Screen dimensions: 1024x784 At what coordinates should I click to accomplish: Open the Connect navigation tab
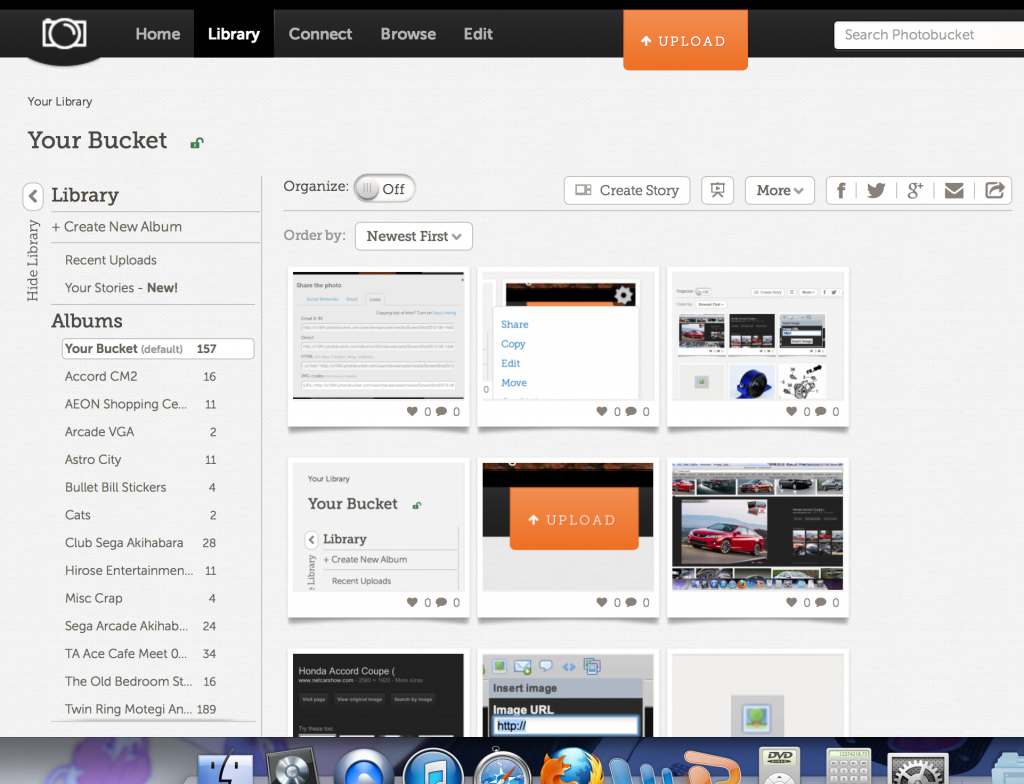tap(320, 34)
